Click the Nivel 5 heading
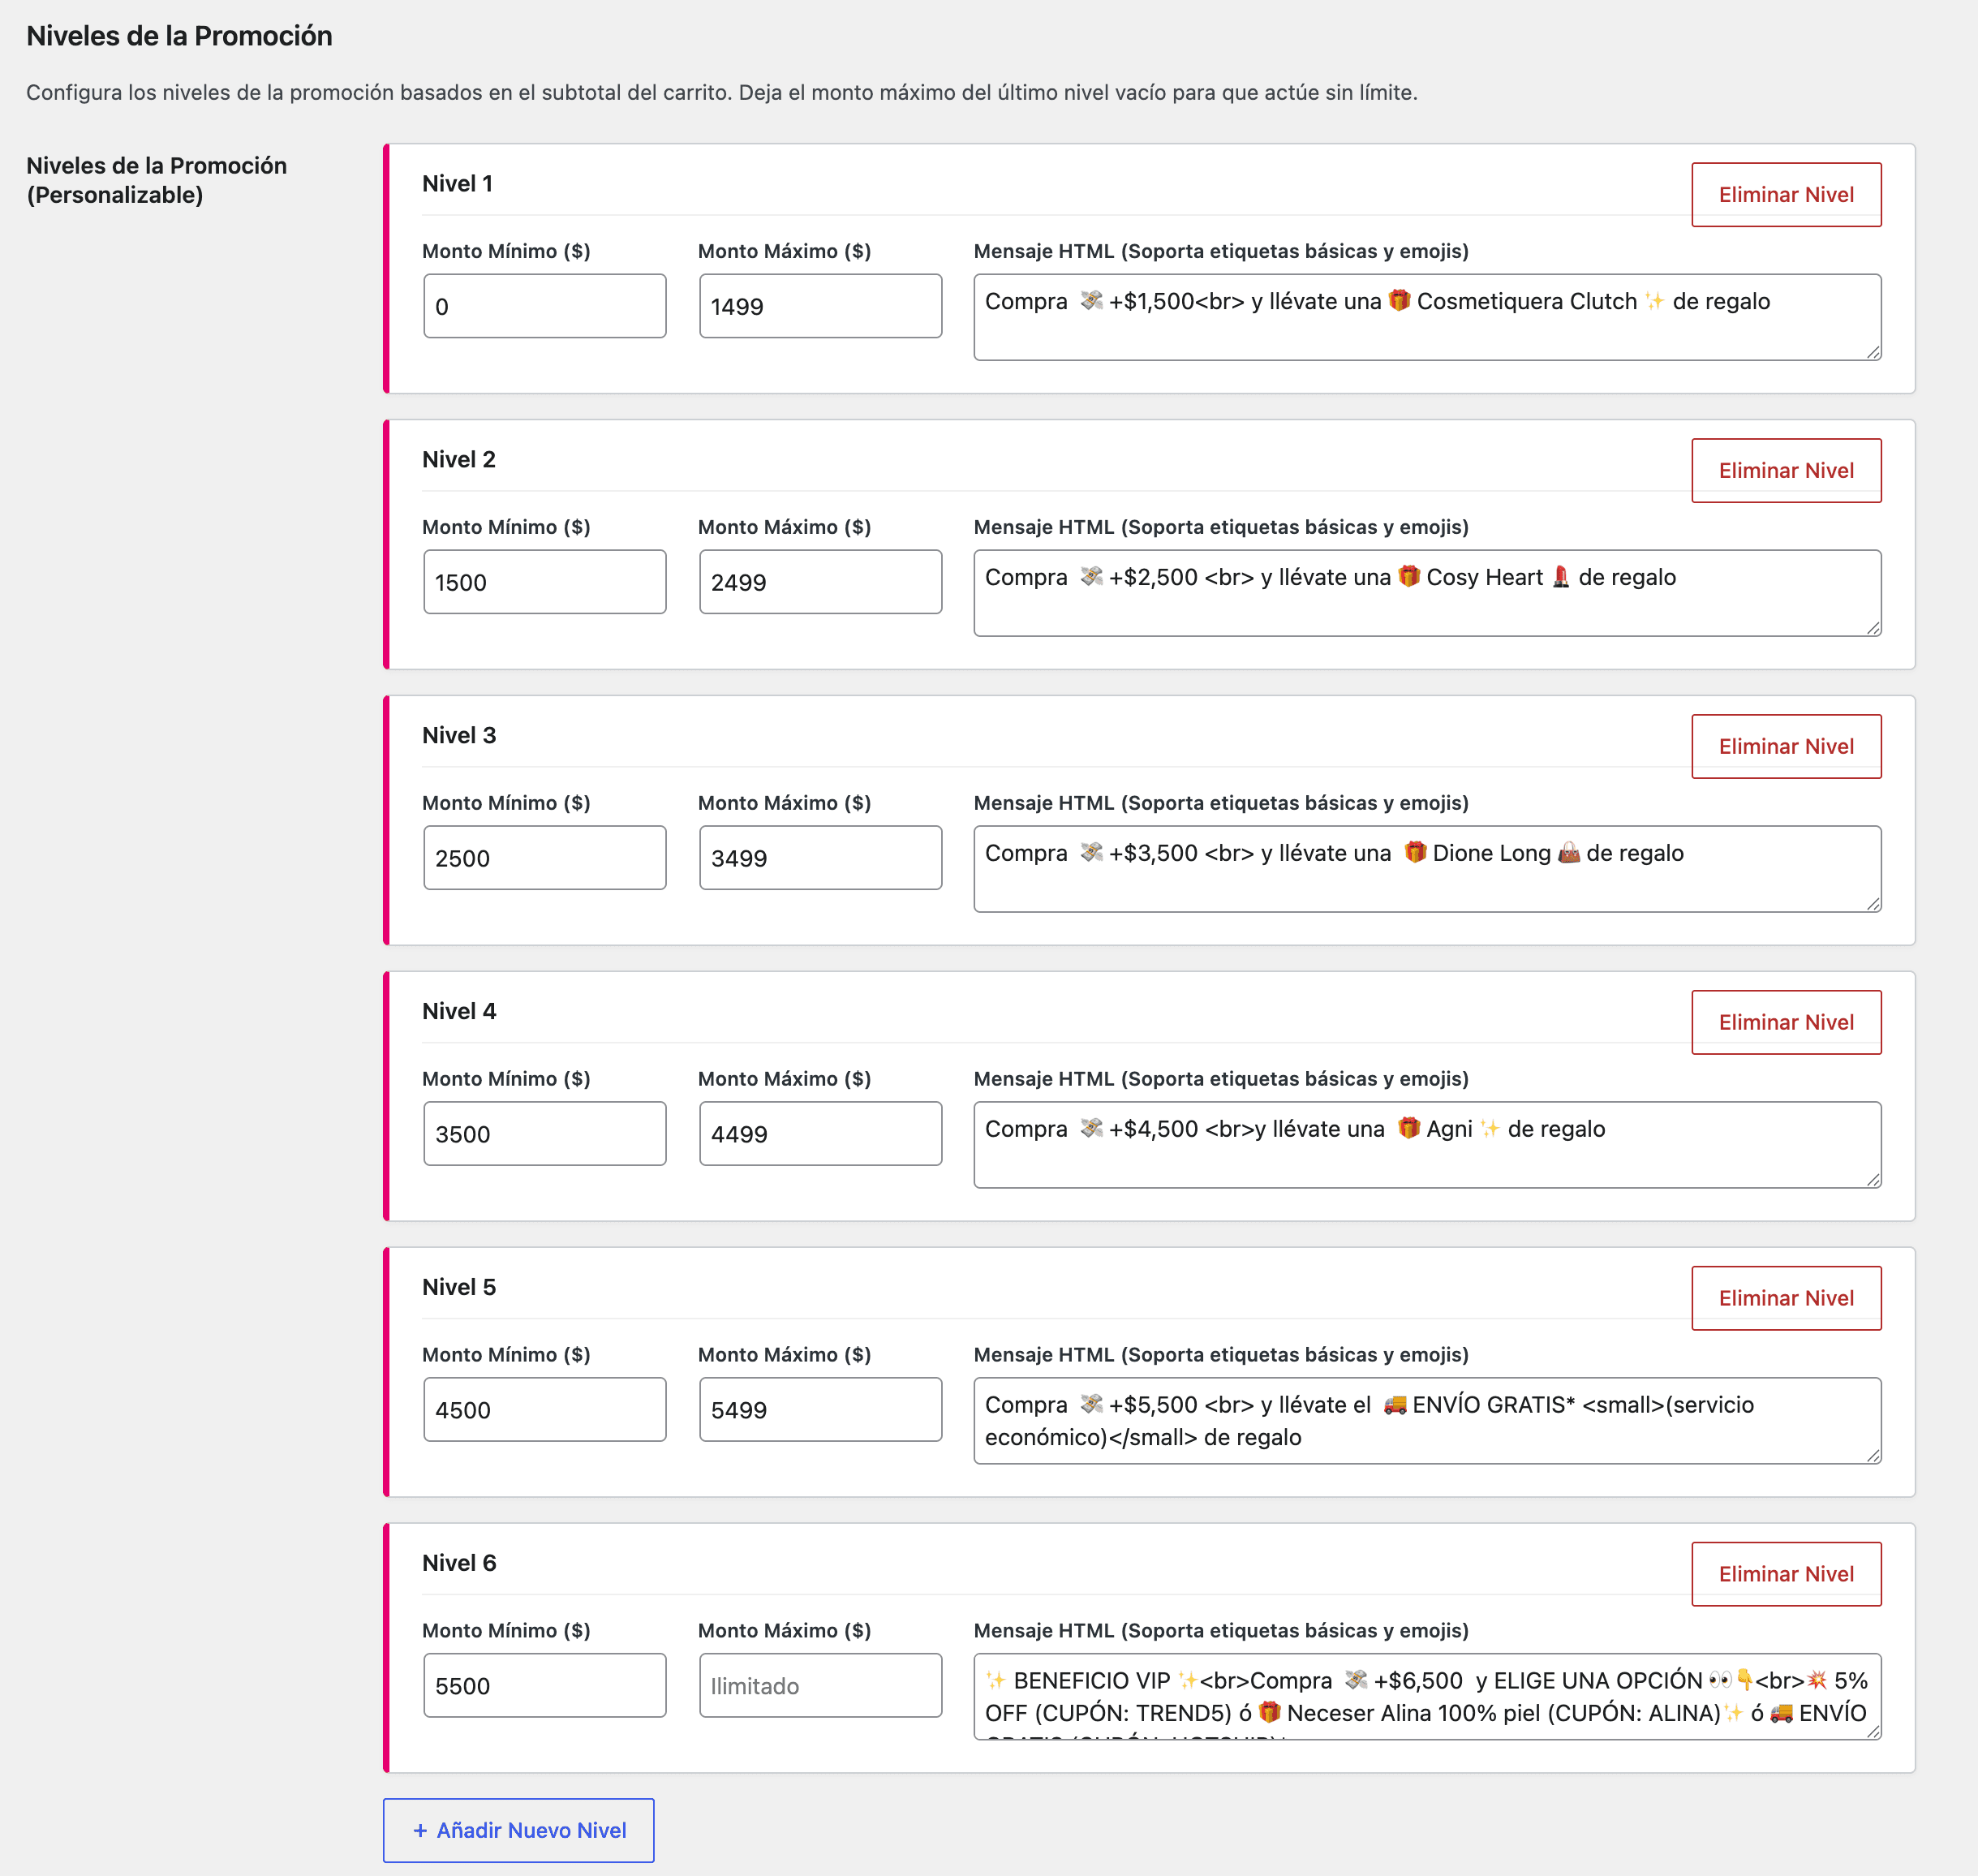 (459, 1288)
